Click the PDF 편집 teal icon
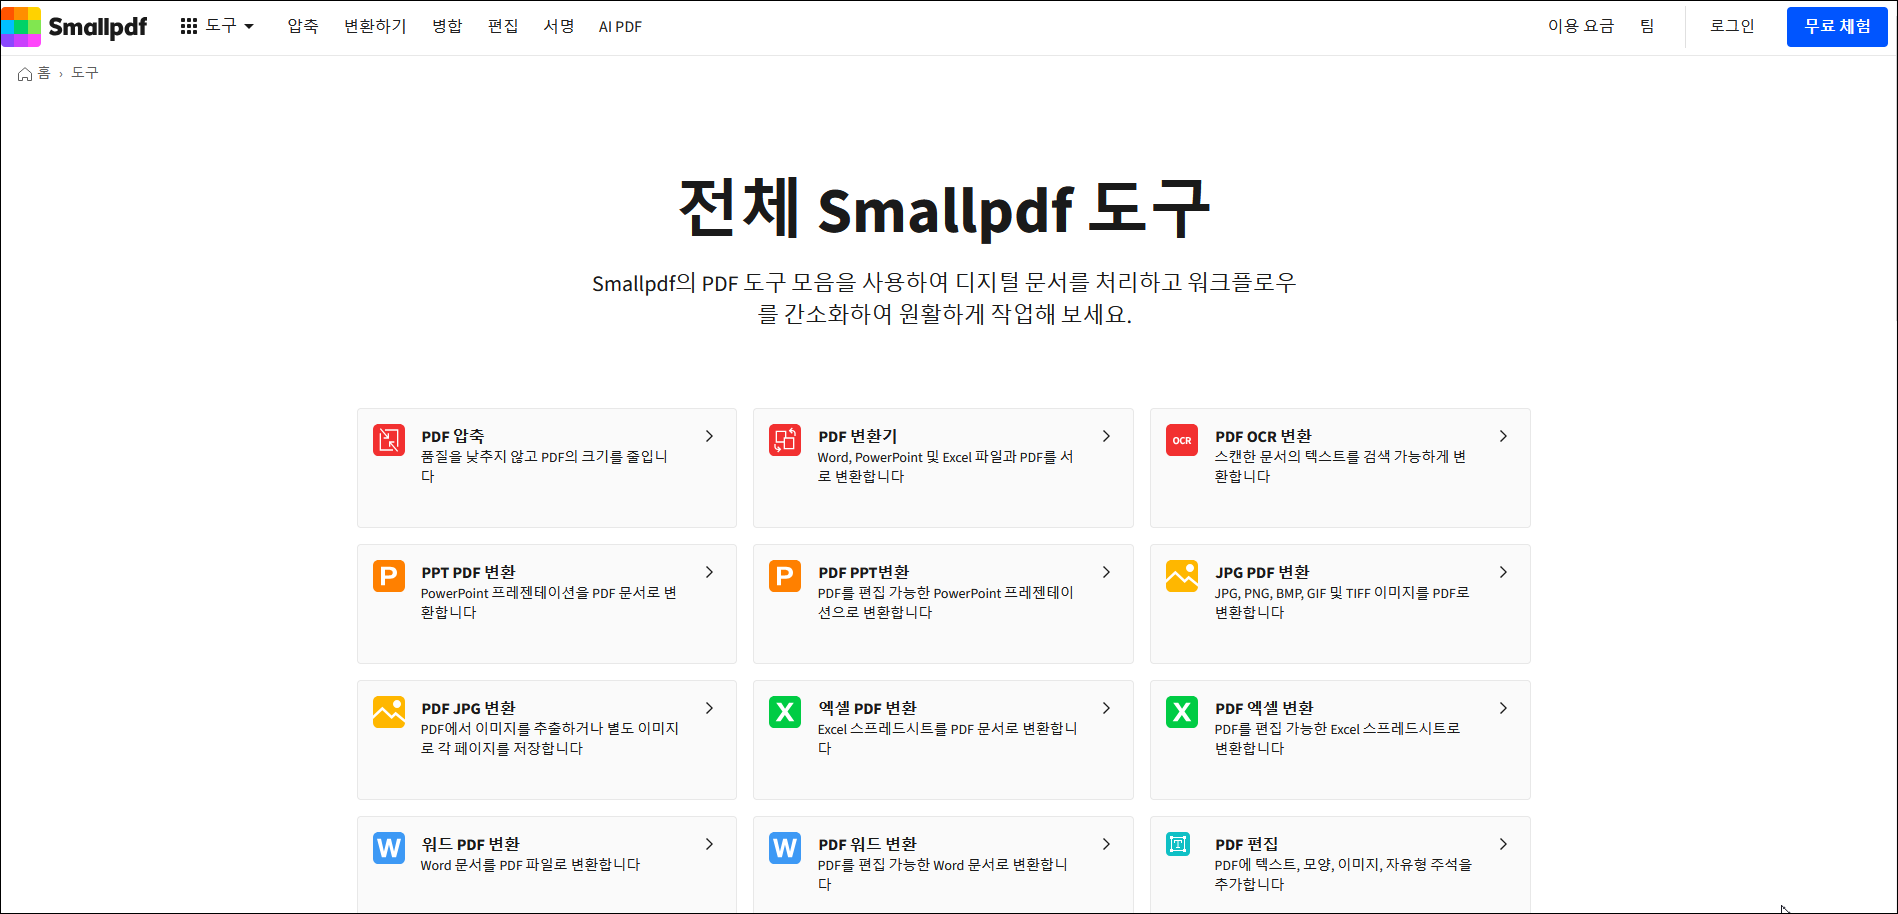Screen dimensions: 1898x914 pyautogui.click(x=1178, y=844)
